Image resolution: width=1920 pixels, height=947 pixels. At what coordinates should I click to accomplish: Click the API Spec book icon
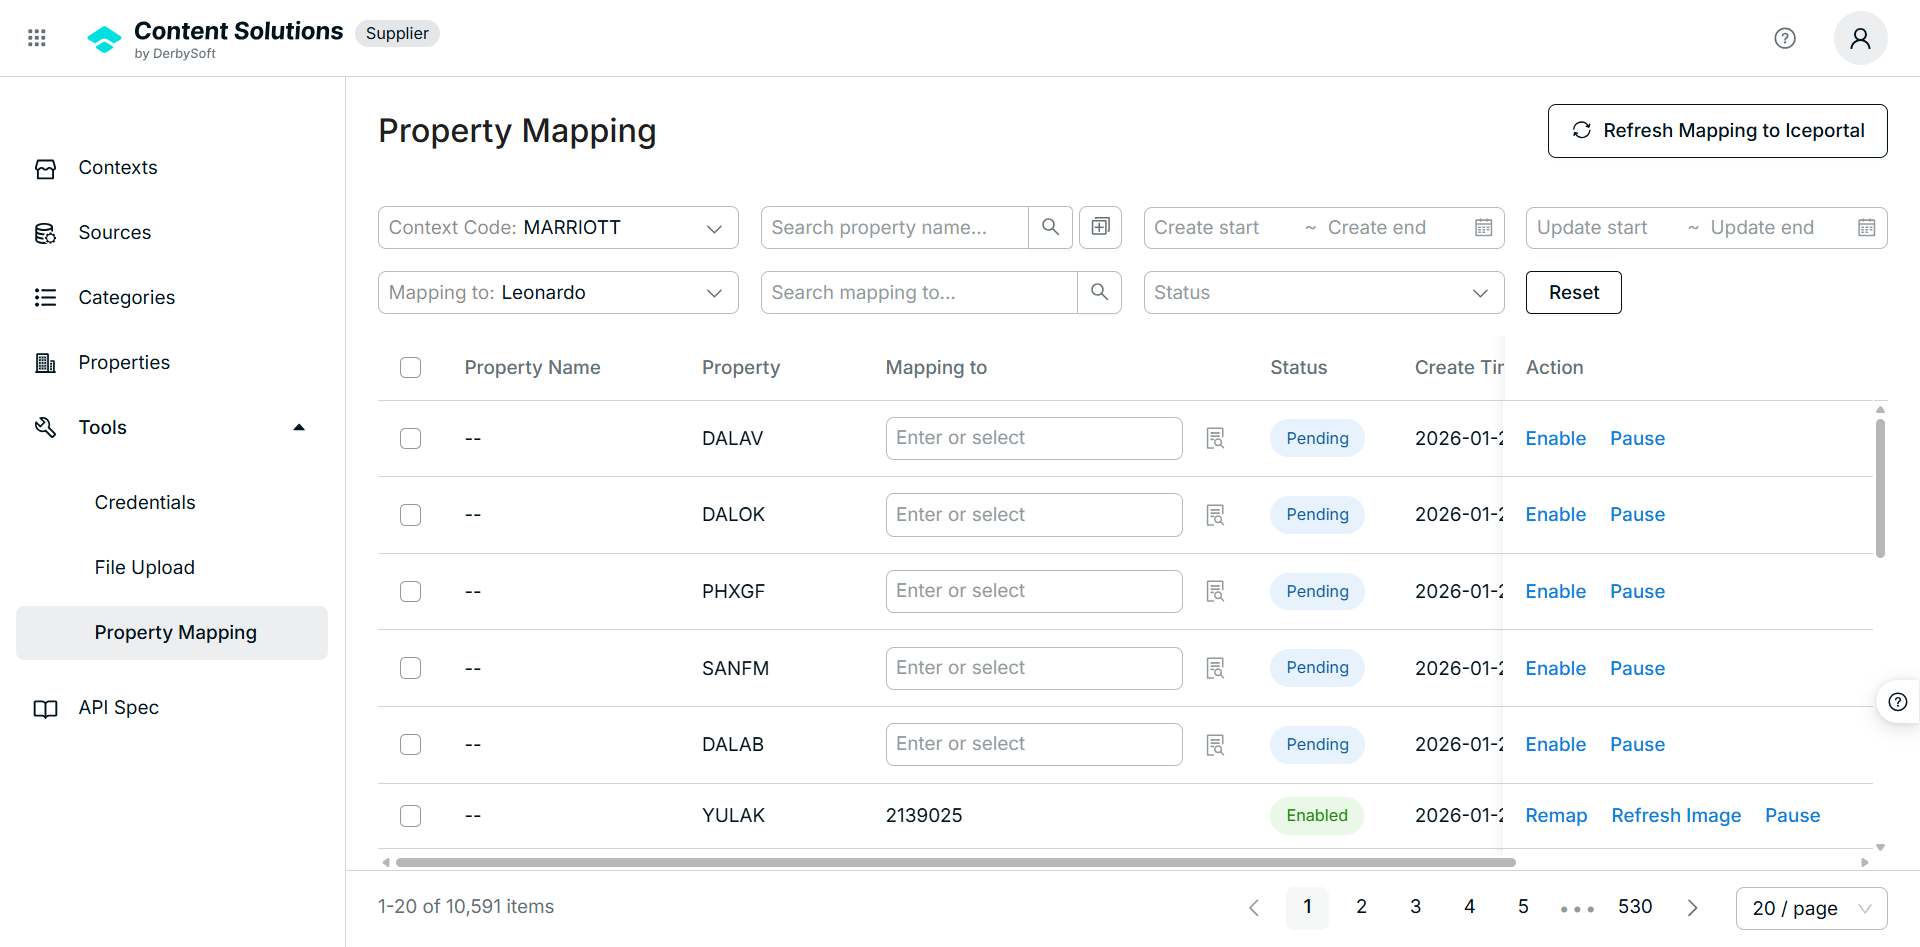(x=45, y=708)
